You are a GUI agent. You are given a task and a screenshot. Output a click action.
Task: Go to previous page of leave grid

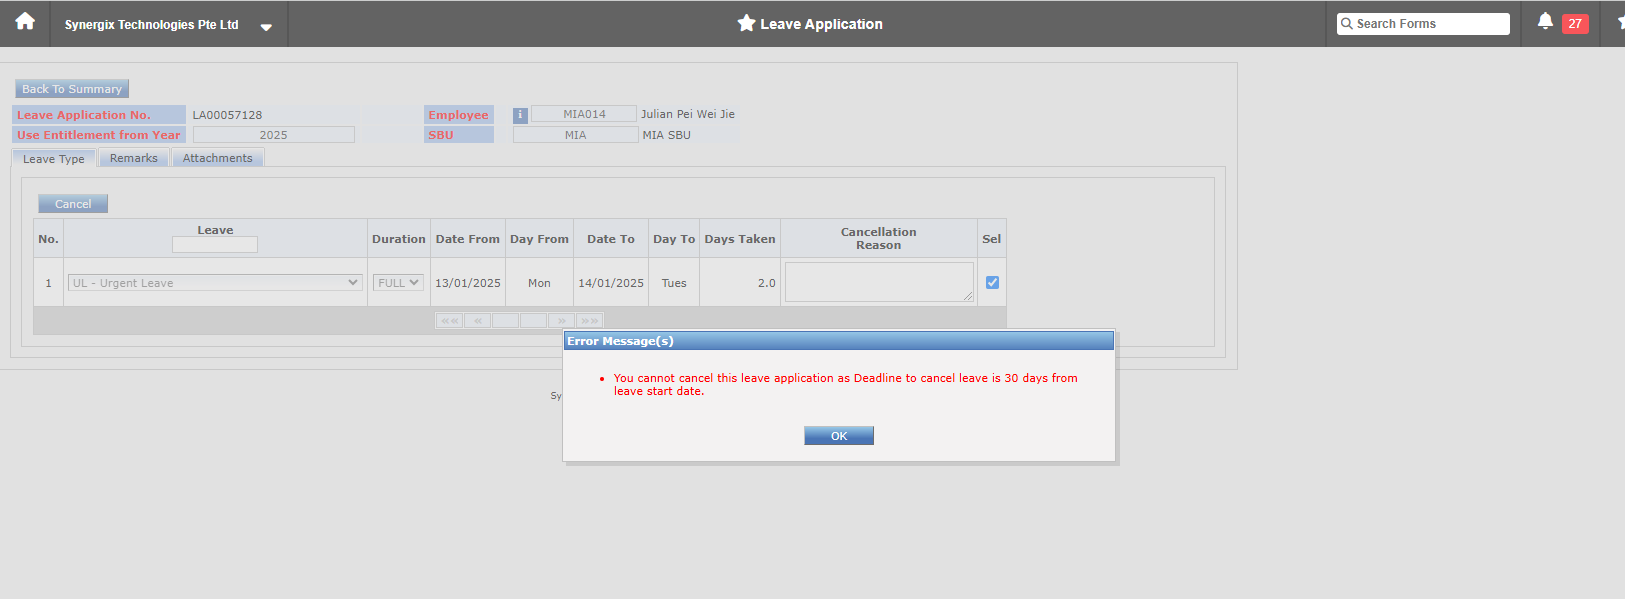click(477, 321)
